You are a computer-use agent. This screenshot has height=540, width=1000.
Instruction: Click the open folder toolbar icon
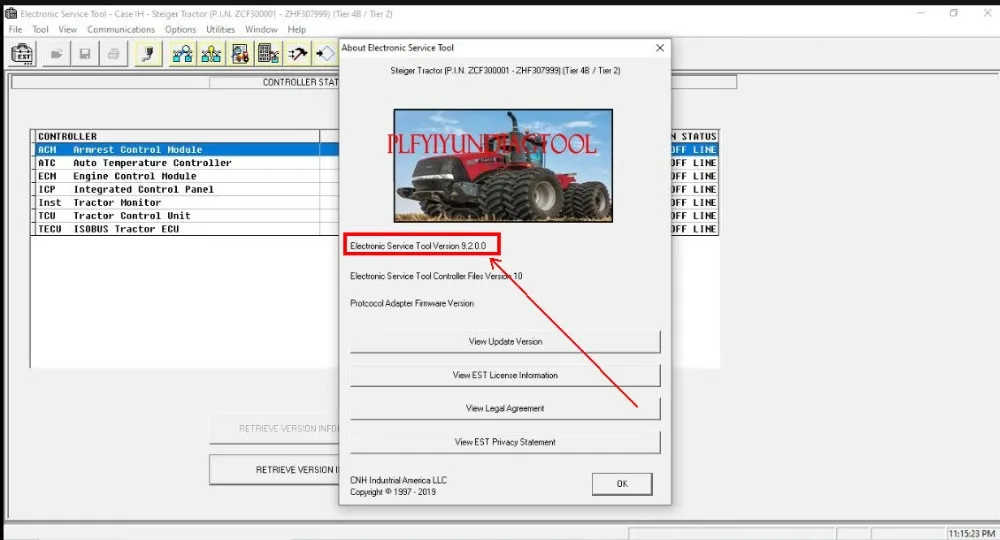pos(57,54)
